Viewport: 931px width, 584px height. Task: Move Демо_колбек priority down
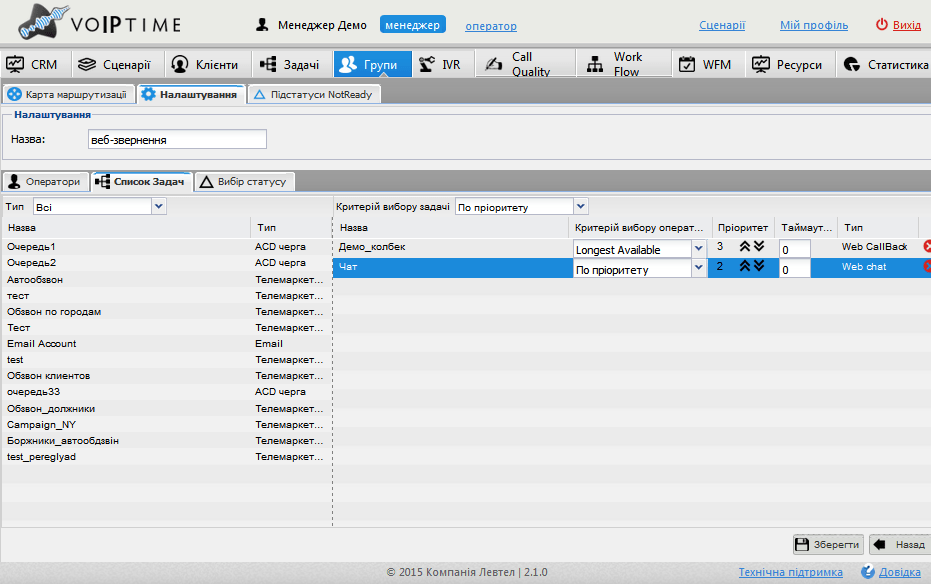point(759,246)
